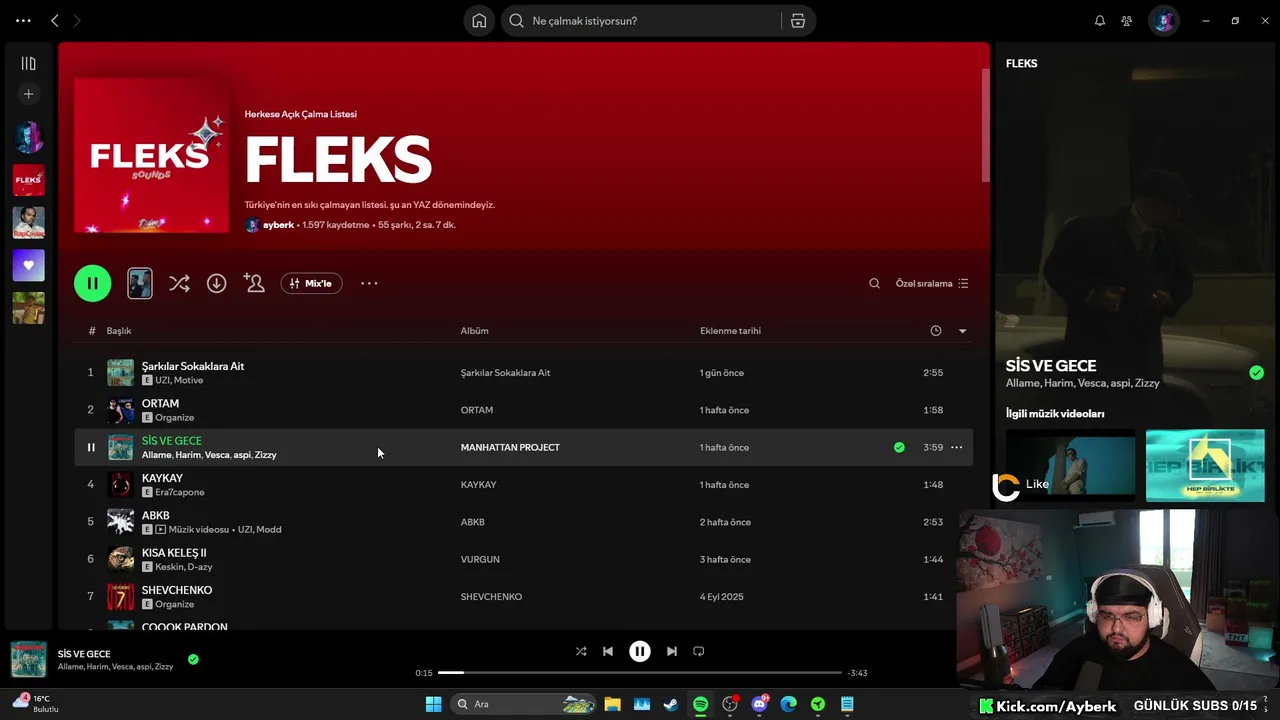Viewport: 1280px width, 720px height.
Task: Open Liked Songs heart in sidebar
Action: pos(28,265)
